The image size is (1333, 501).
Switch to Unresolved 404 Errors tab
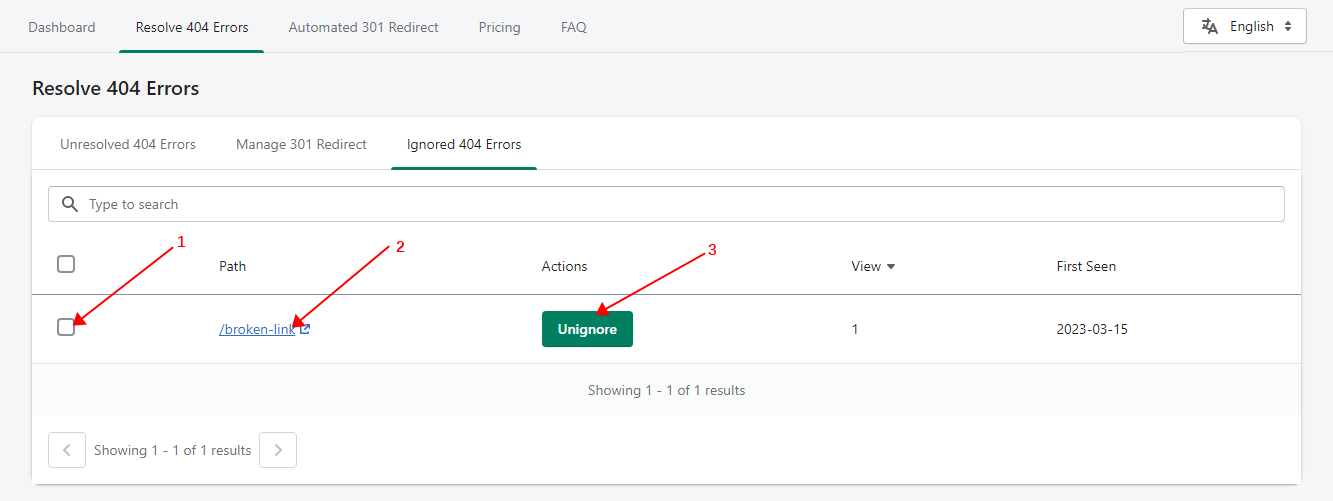(128, 144)
